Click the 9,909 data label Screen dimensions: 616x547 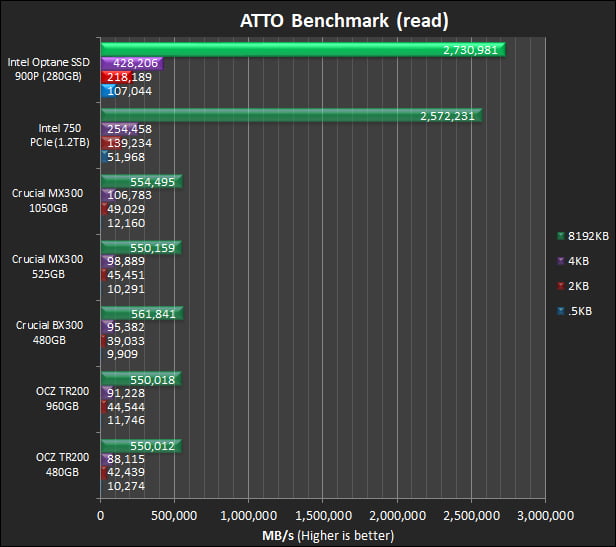point(122,354)
